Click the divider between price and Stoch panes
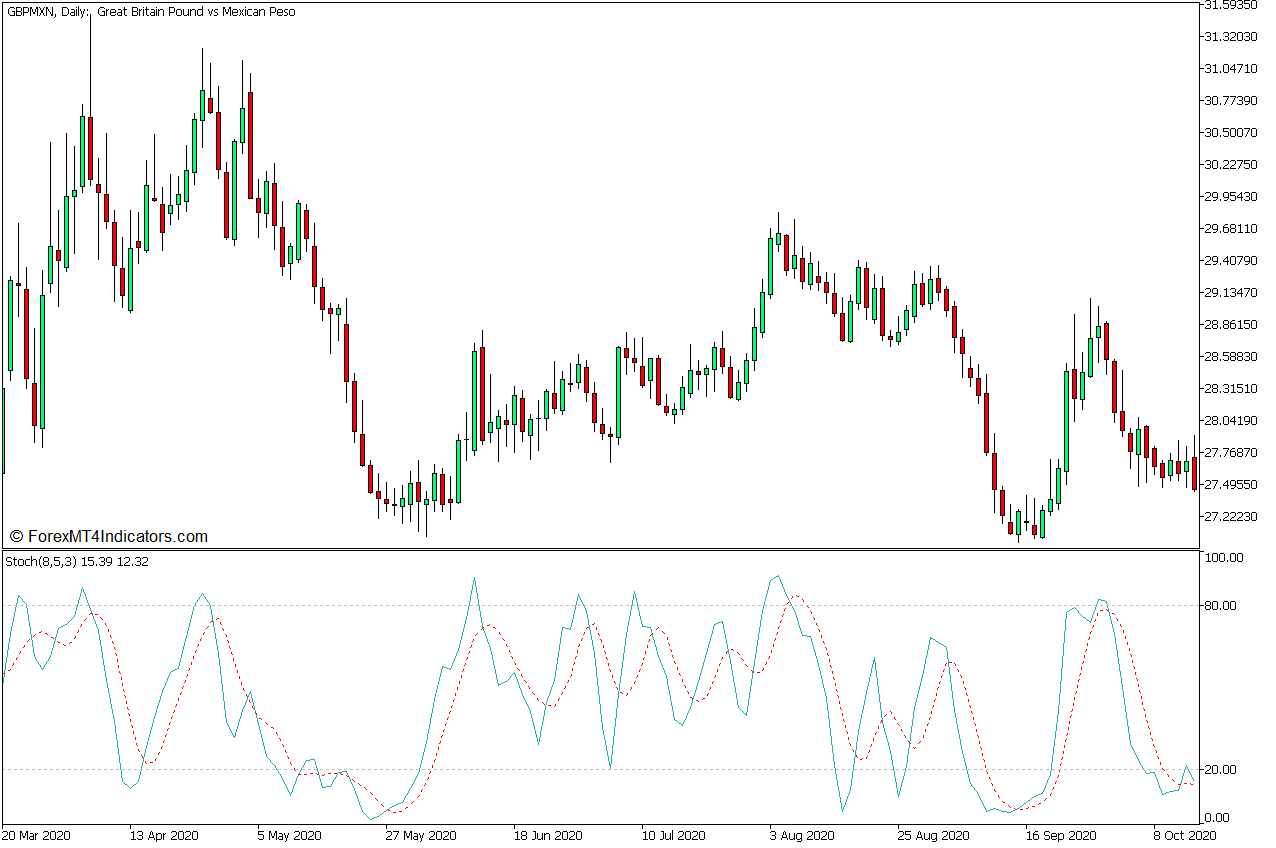 click(600, 549)
